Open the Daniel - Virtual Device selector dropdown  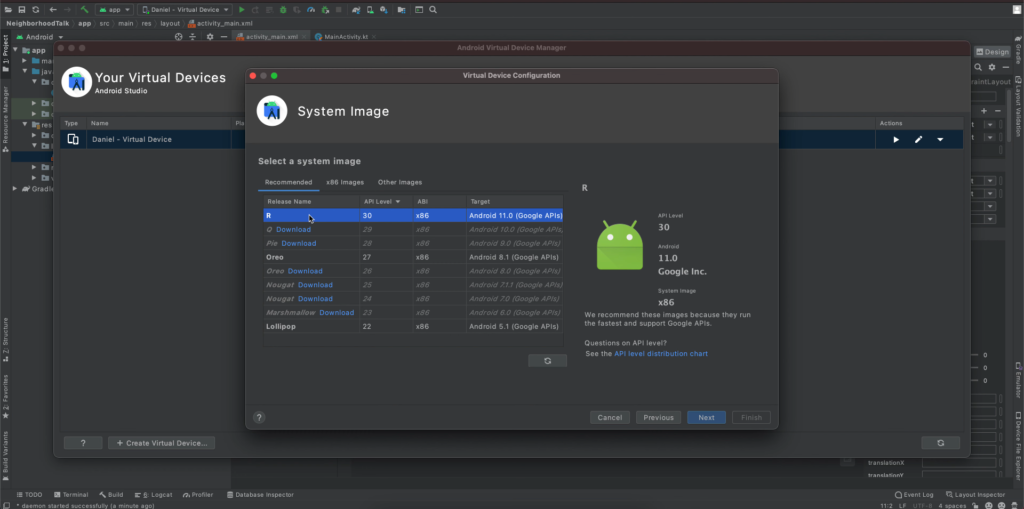click(185, 10)
